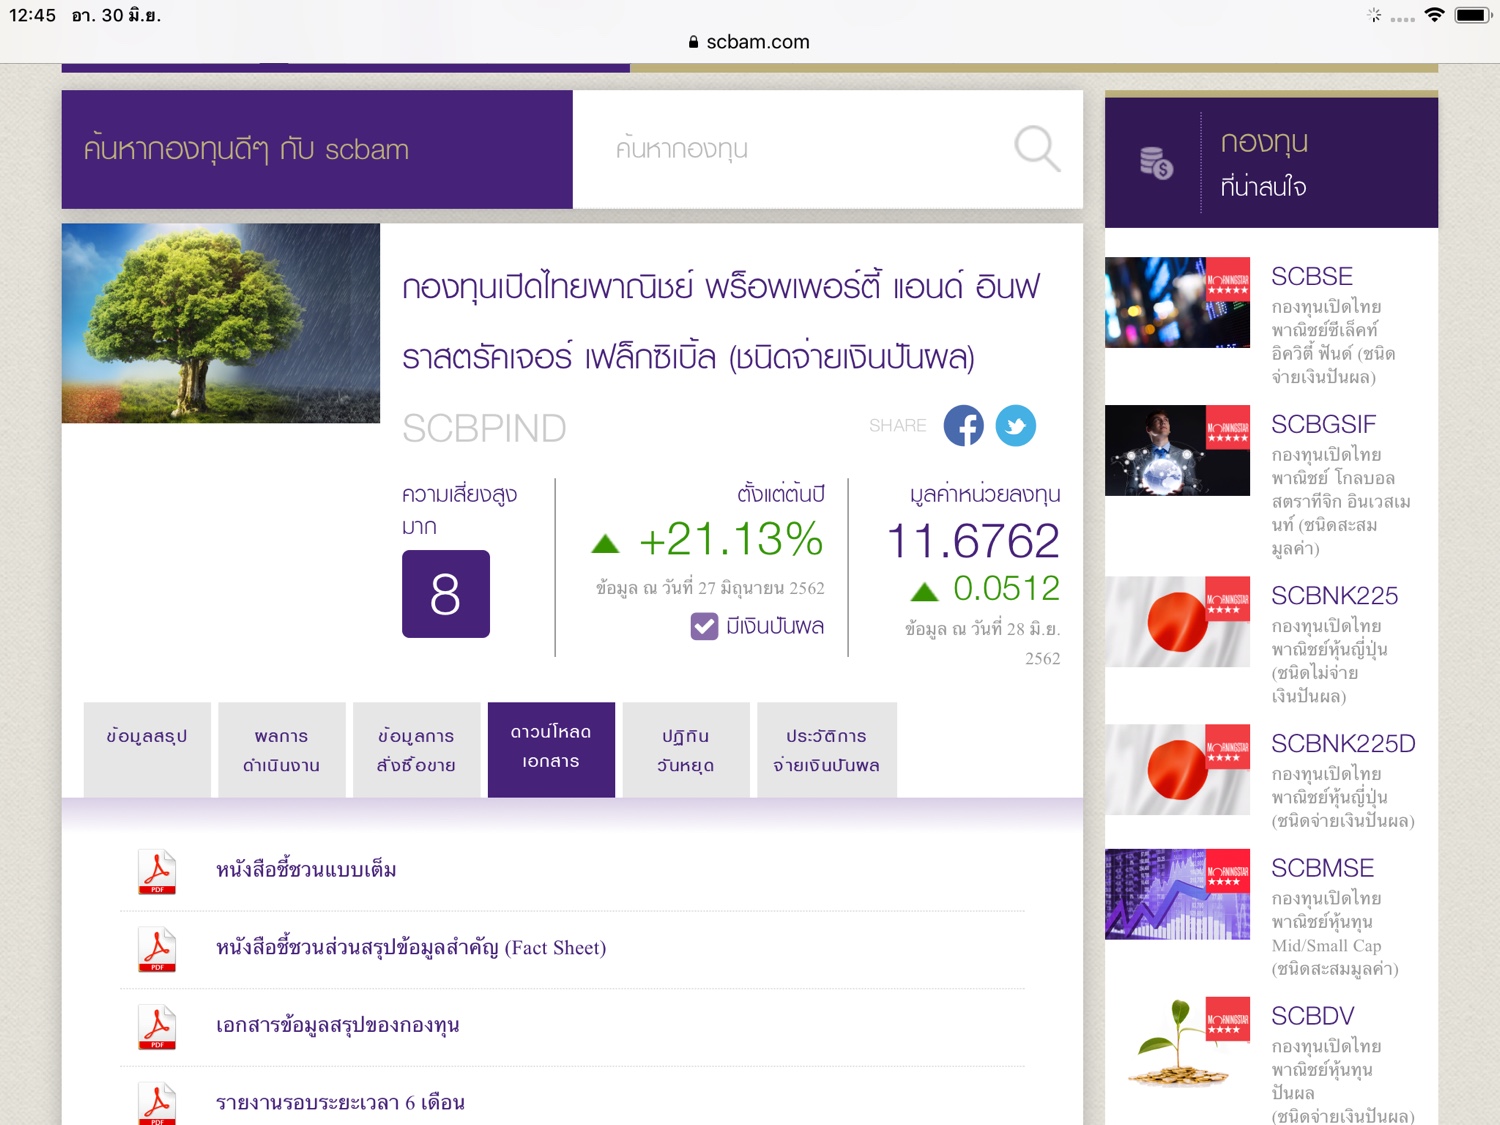Click the coins icon beside กองทุนที่น่าสนใจ
The width and height of the screenshot is (1500, 1125).
(1156, 163)
